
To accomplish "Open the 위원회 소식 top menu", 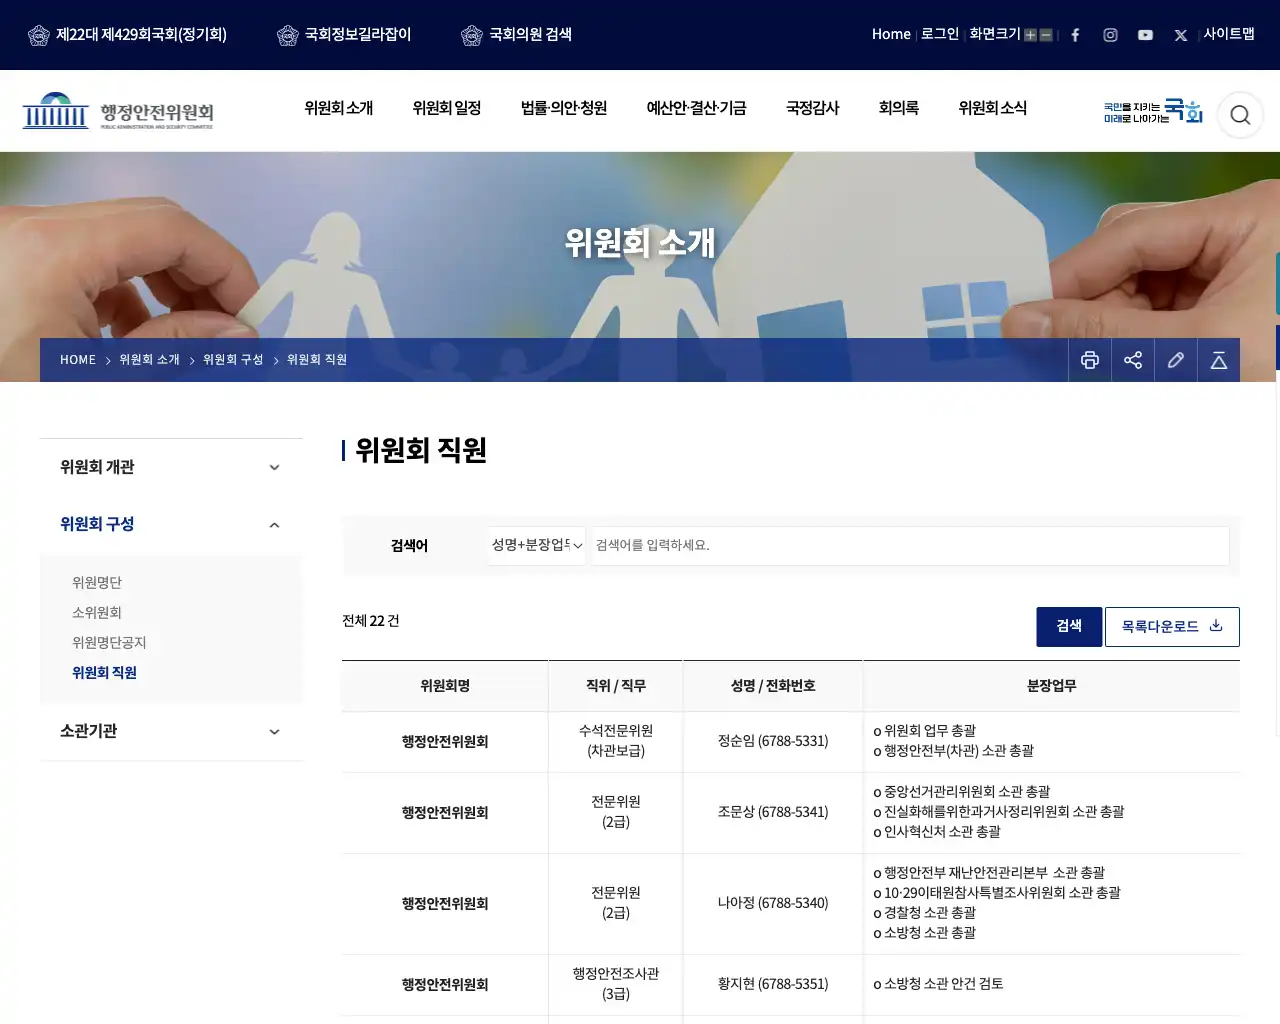I will [993, 108].
